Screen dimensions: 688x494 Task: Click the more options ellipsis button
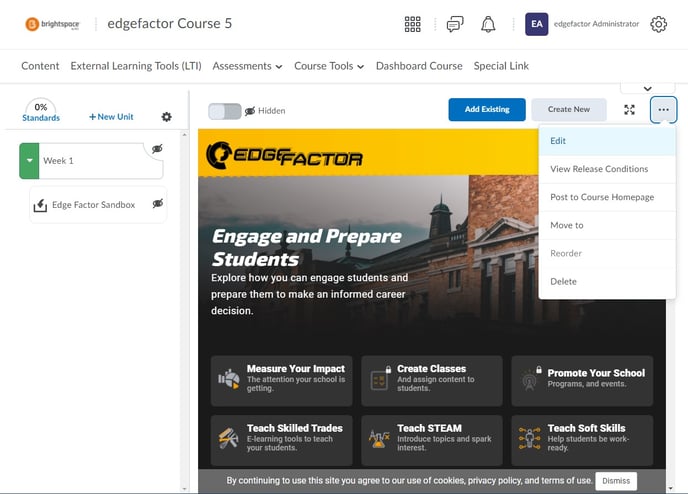point(663,110)
